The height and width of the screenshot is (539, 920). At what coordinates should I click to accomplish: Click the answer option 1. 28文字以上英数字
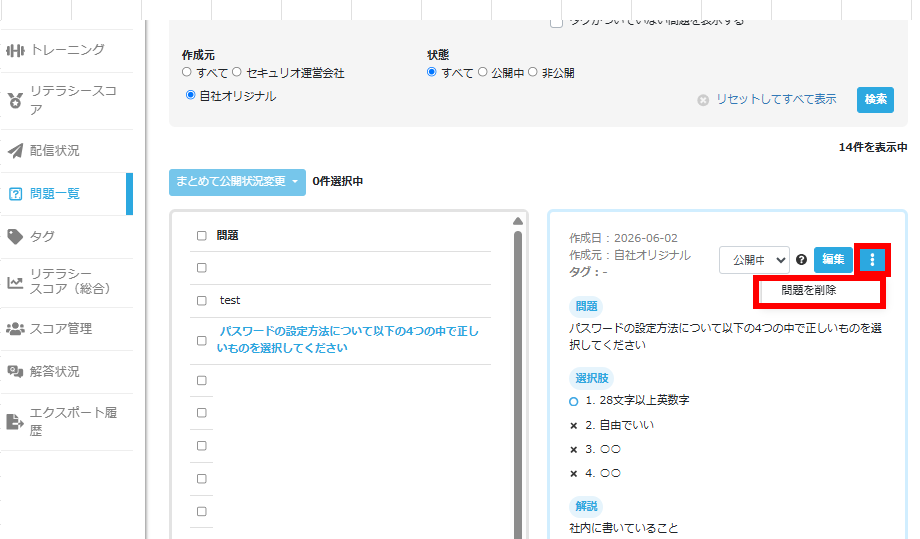point(637,401)
